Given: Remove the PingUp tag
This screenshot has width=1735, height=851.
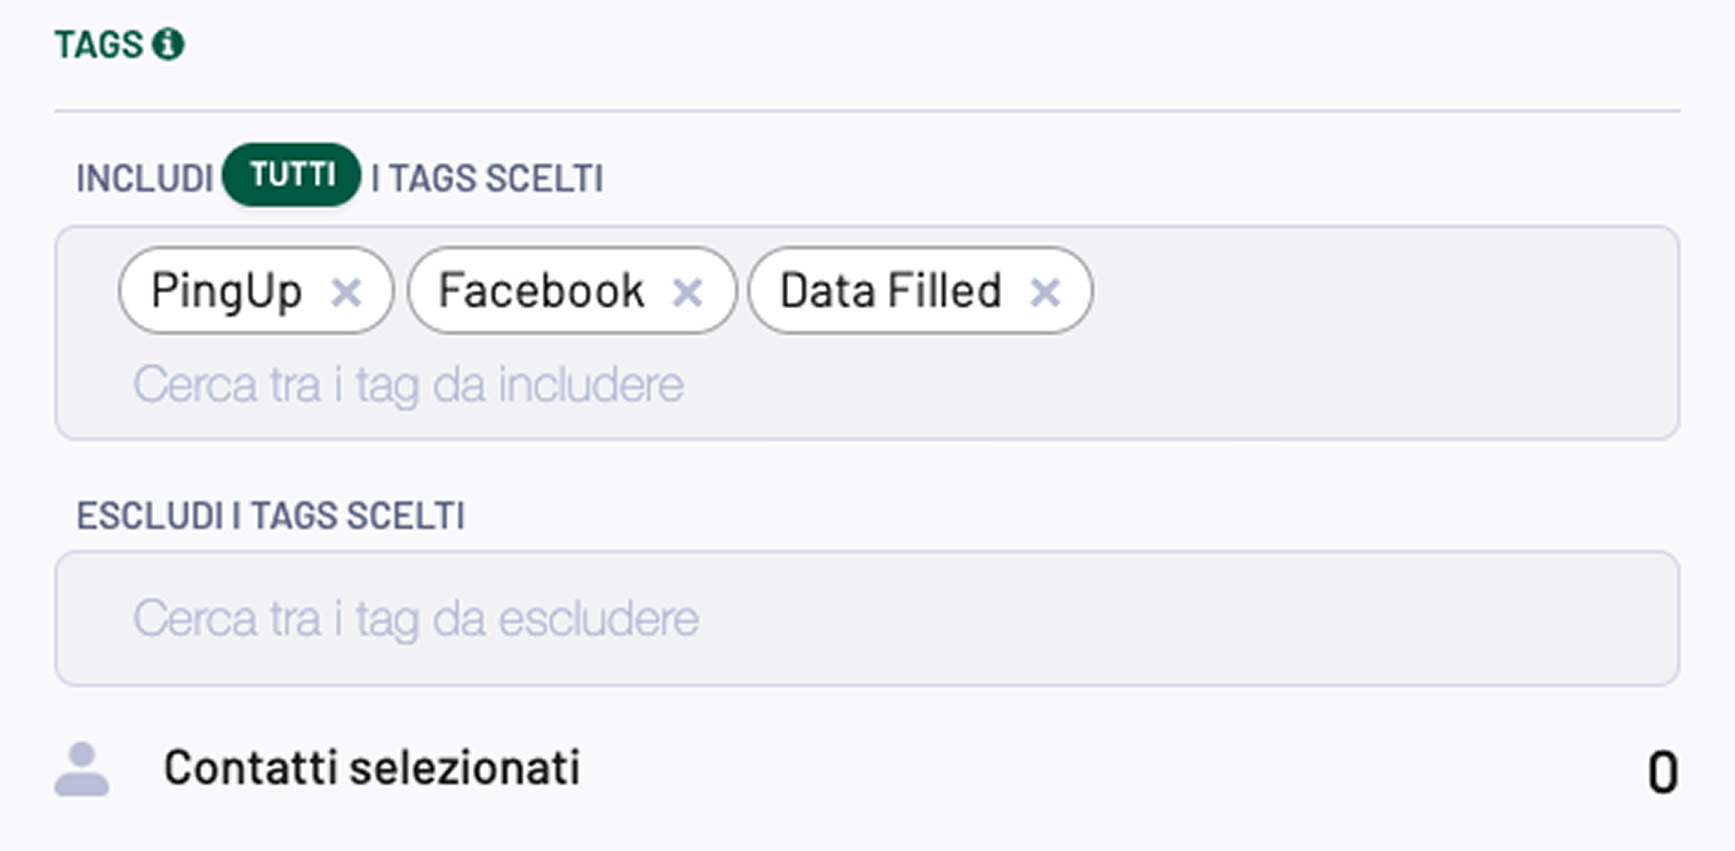Looking at the screenshot, I should (x=346, y=293).
